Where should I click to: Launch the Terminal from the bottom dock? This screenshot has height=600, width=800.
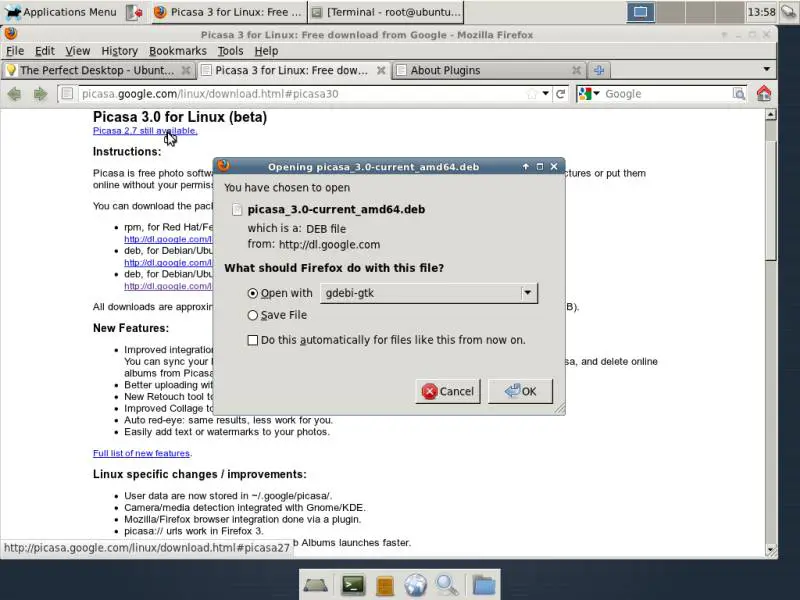pos(353,585)
